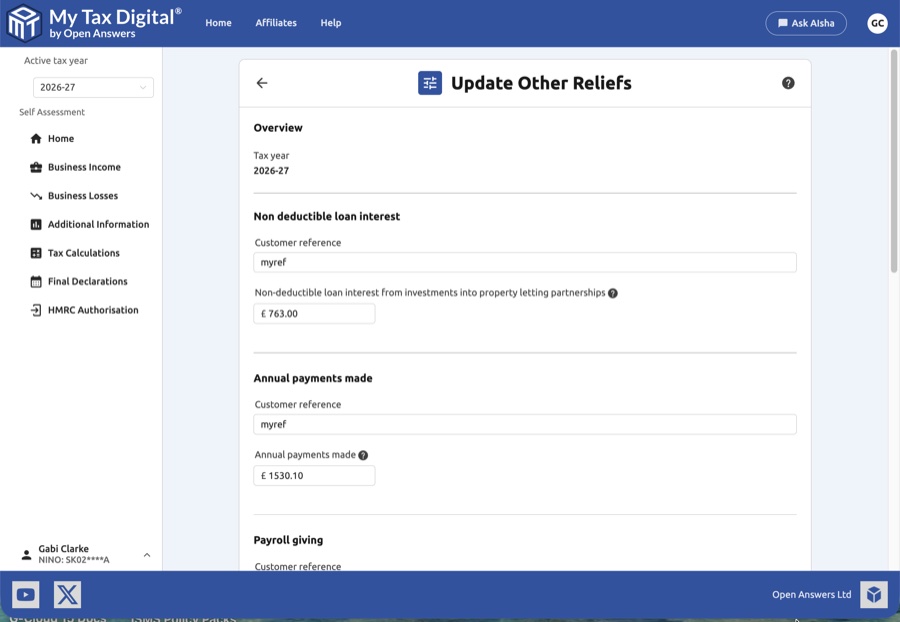The height and width of the screenshot is (622, 900).
Task: Select the HMRC Authorisation sidebar icon
Action: point(35,309)
